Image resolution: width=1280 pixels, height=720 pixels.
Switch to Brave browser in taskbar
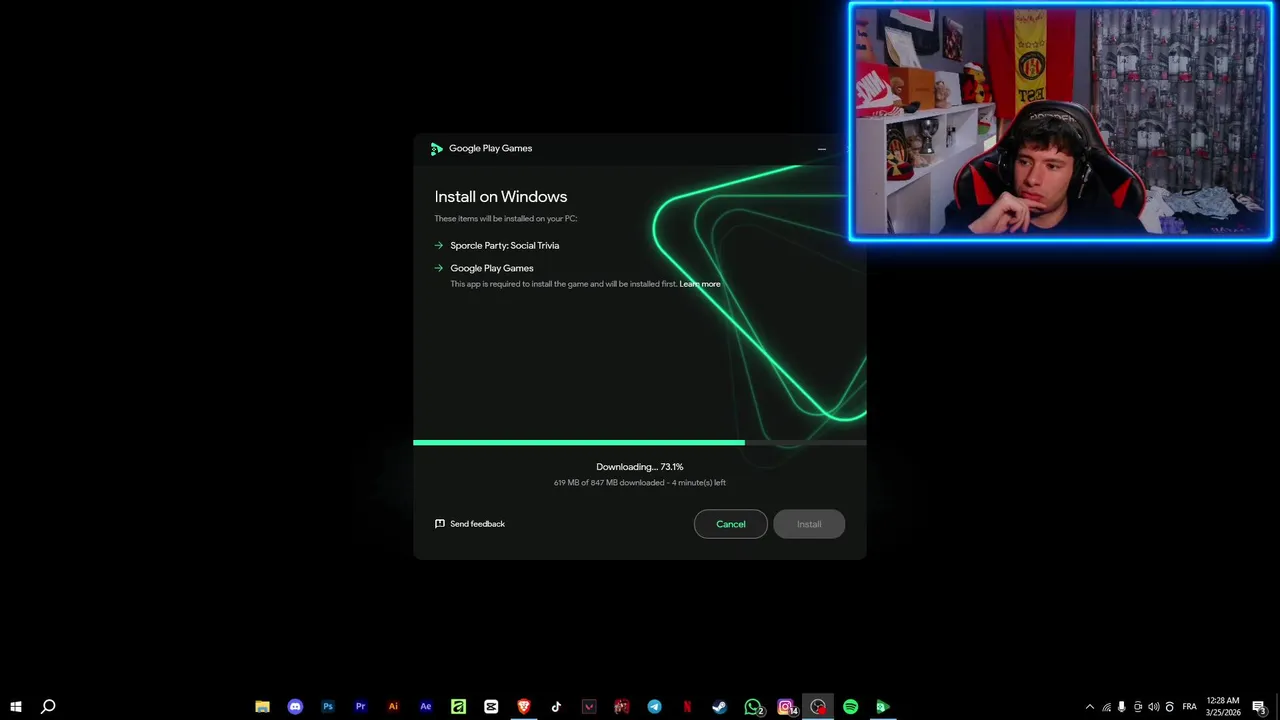(524, 707)
